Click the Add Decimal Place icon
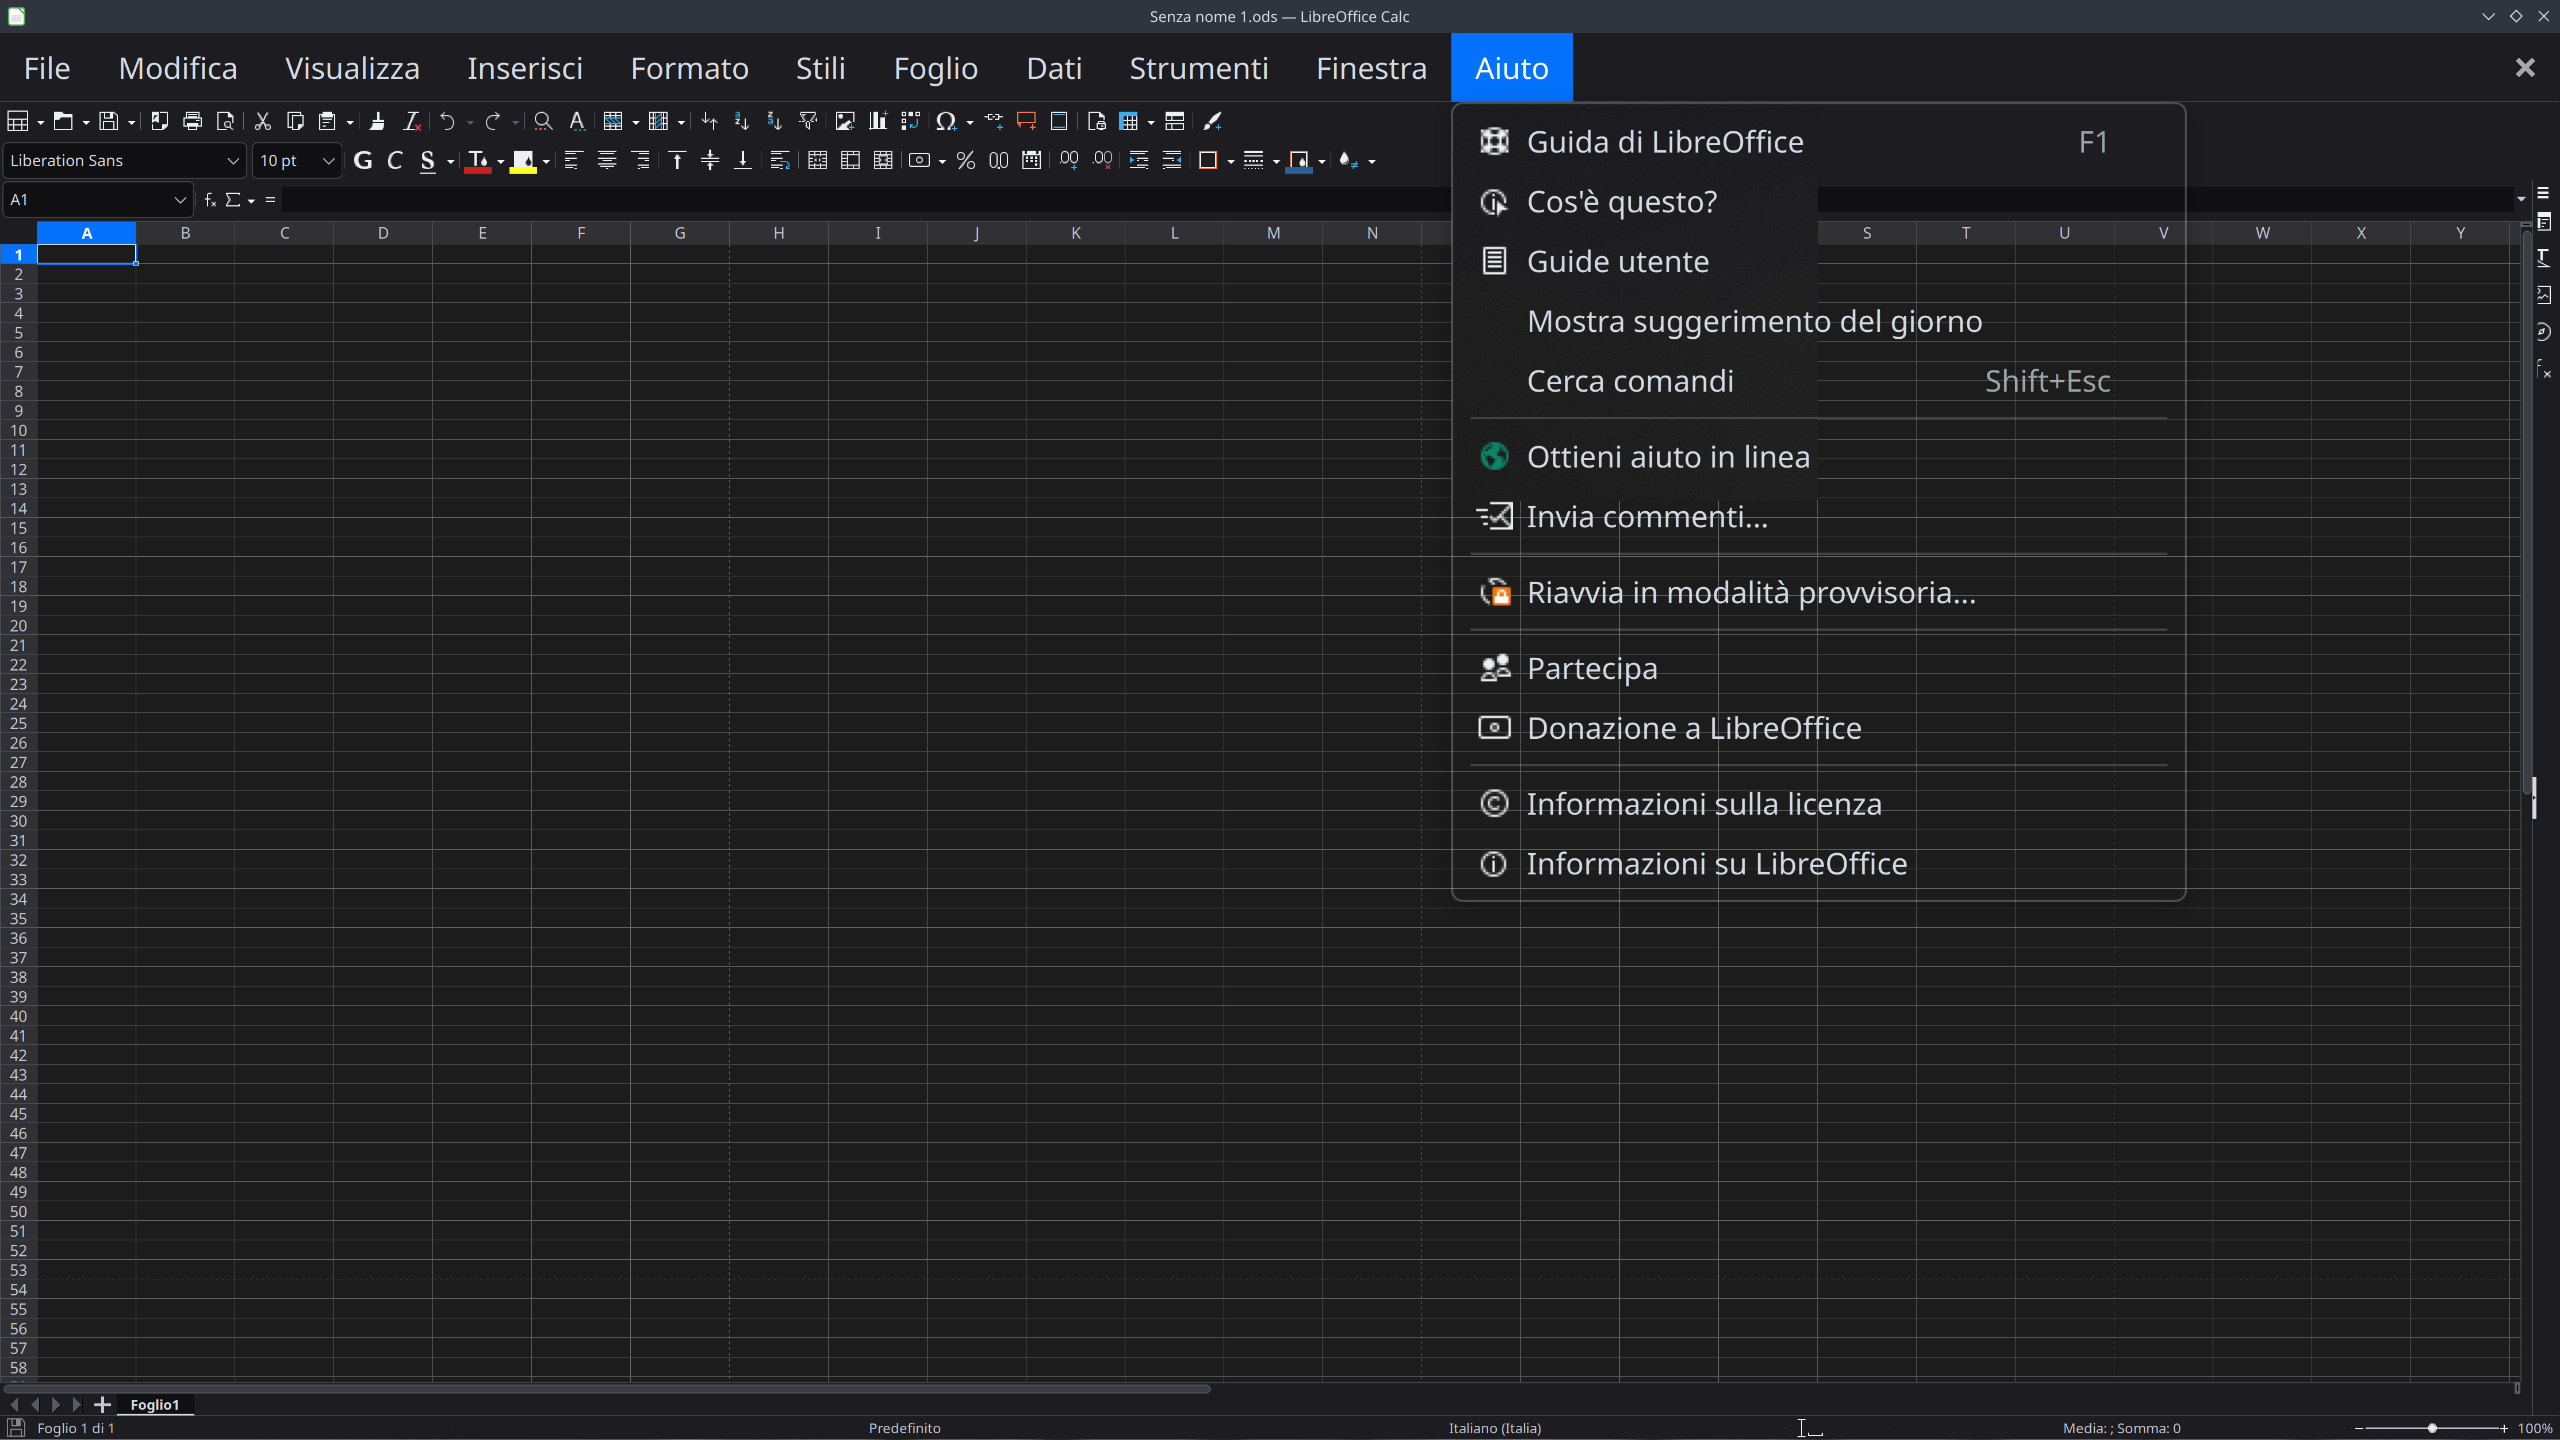 pyautogui.click(x=1069, y=160)
